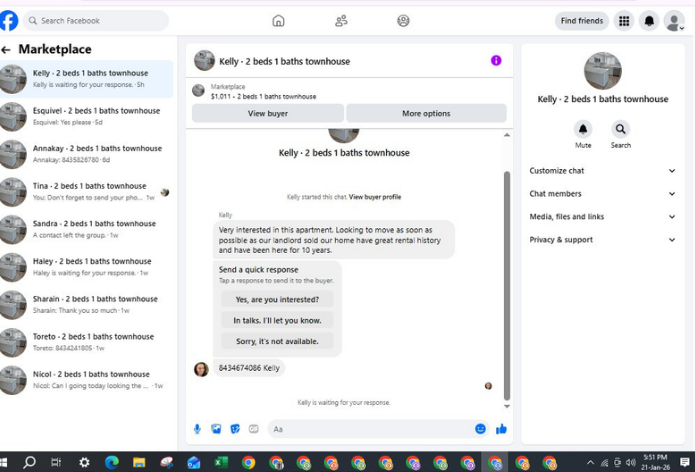Expand Media, files and links section
This screenshot has width=695, height=472.
click(602, 217)
